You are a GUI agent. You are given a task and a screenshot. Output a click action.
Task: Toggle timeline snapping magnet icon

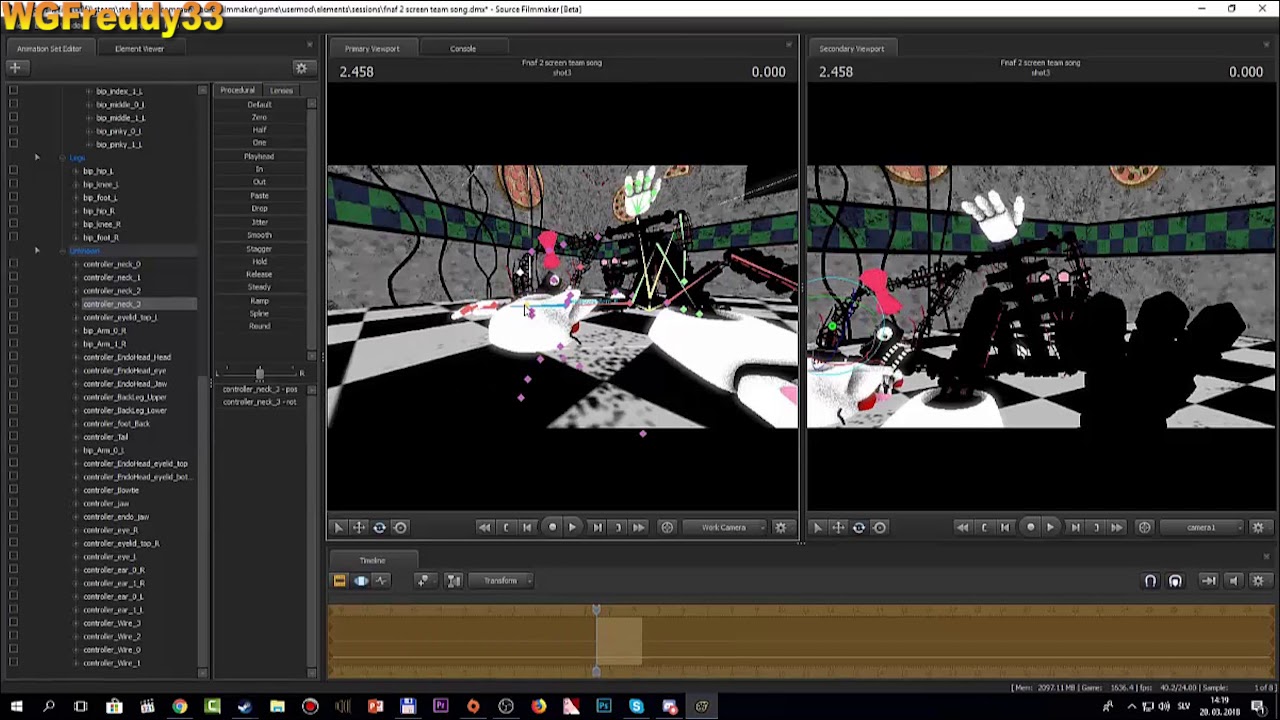click(1151, 581)
